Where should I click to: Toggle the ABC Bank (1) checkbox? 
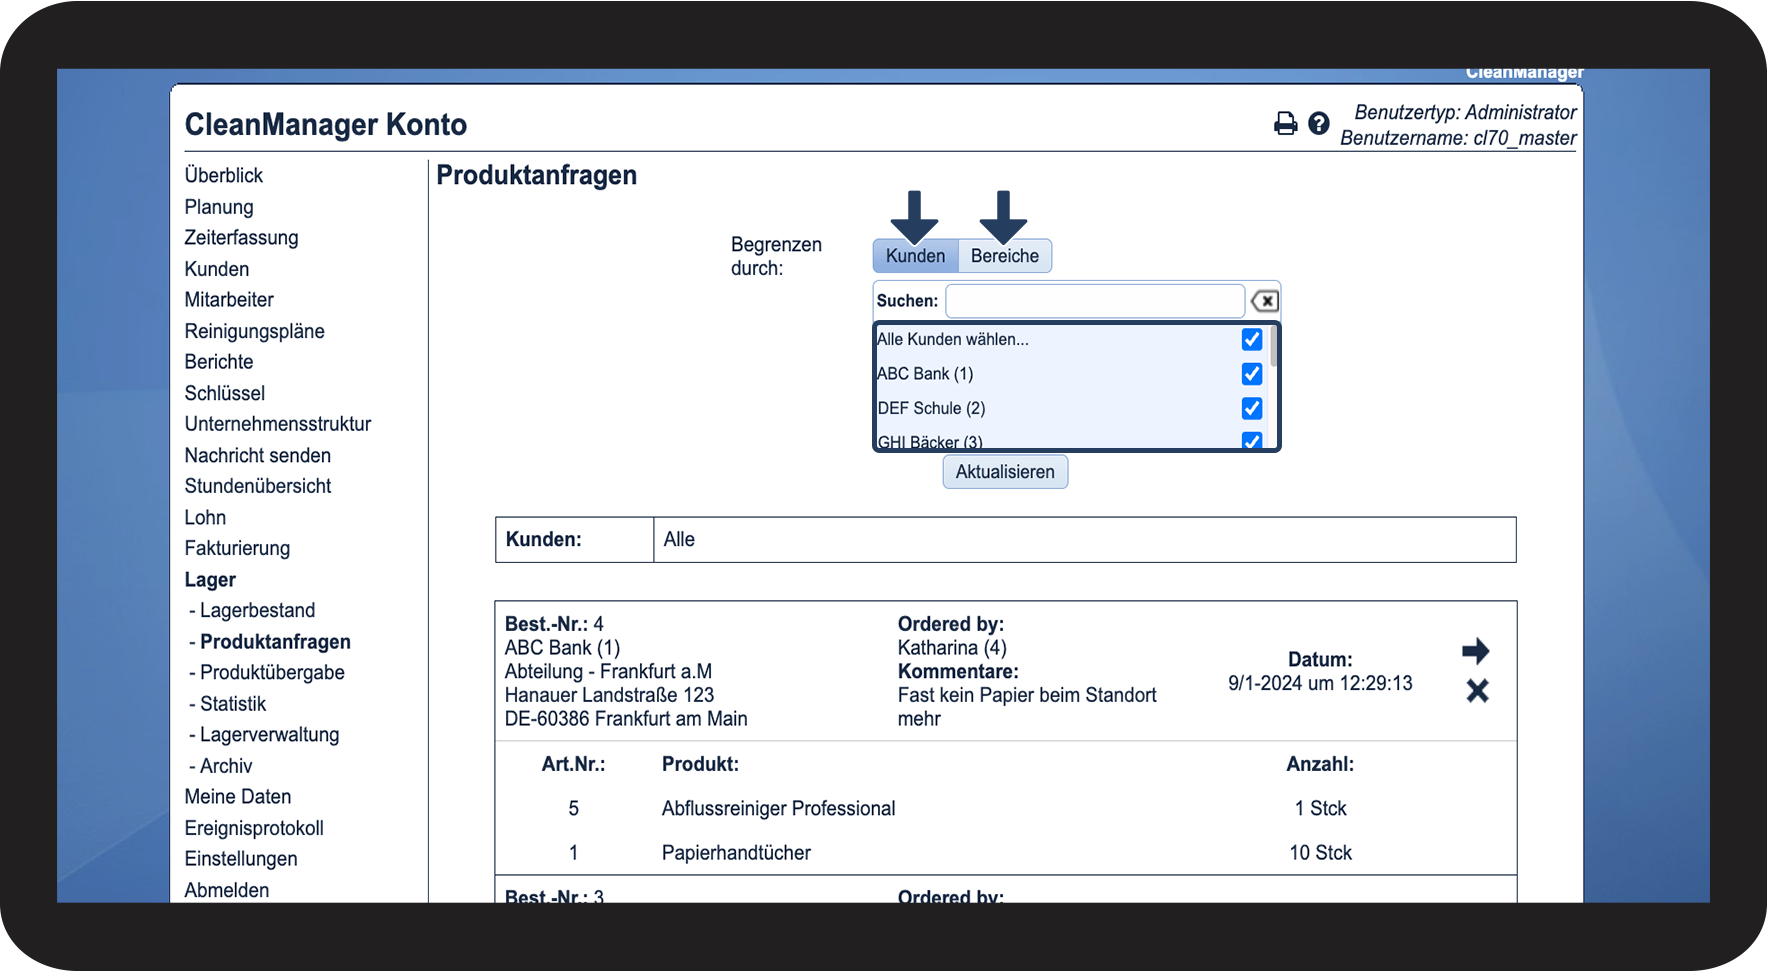1251,374
